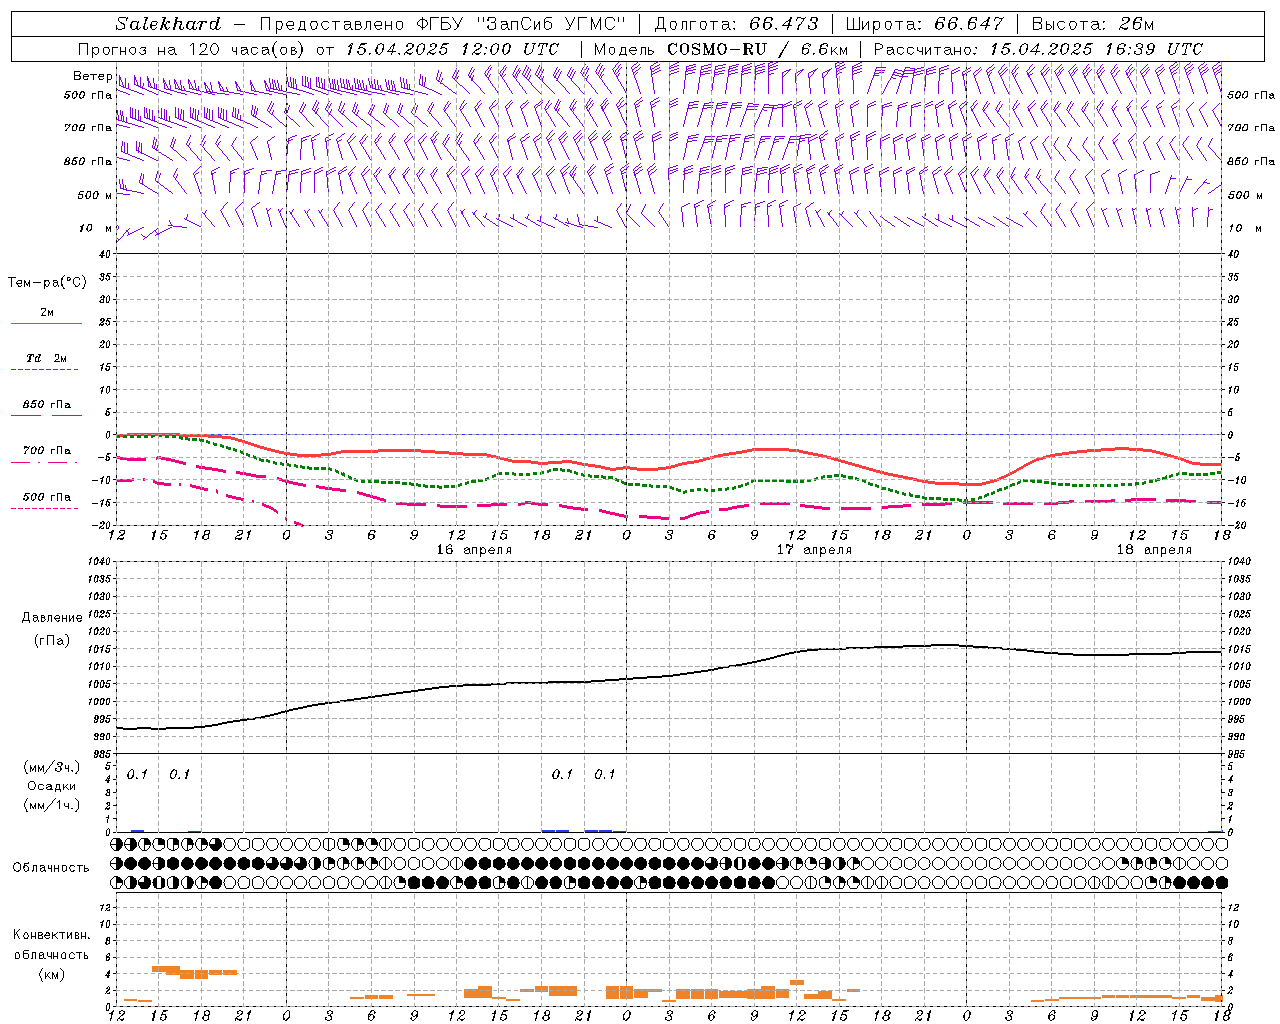The width and height of the screenshot is (1280, 1024).
Task: Click the Осадки precipitation label
Action: (x=51, y=786)
